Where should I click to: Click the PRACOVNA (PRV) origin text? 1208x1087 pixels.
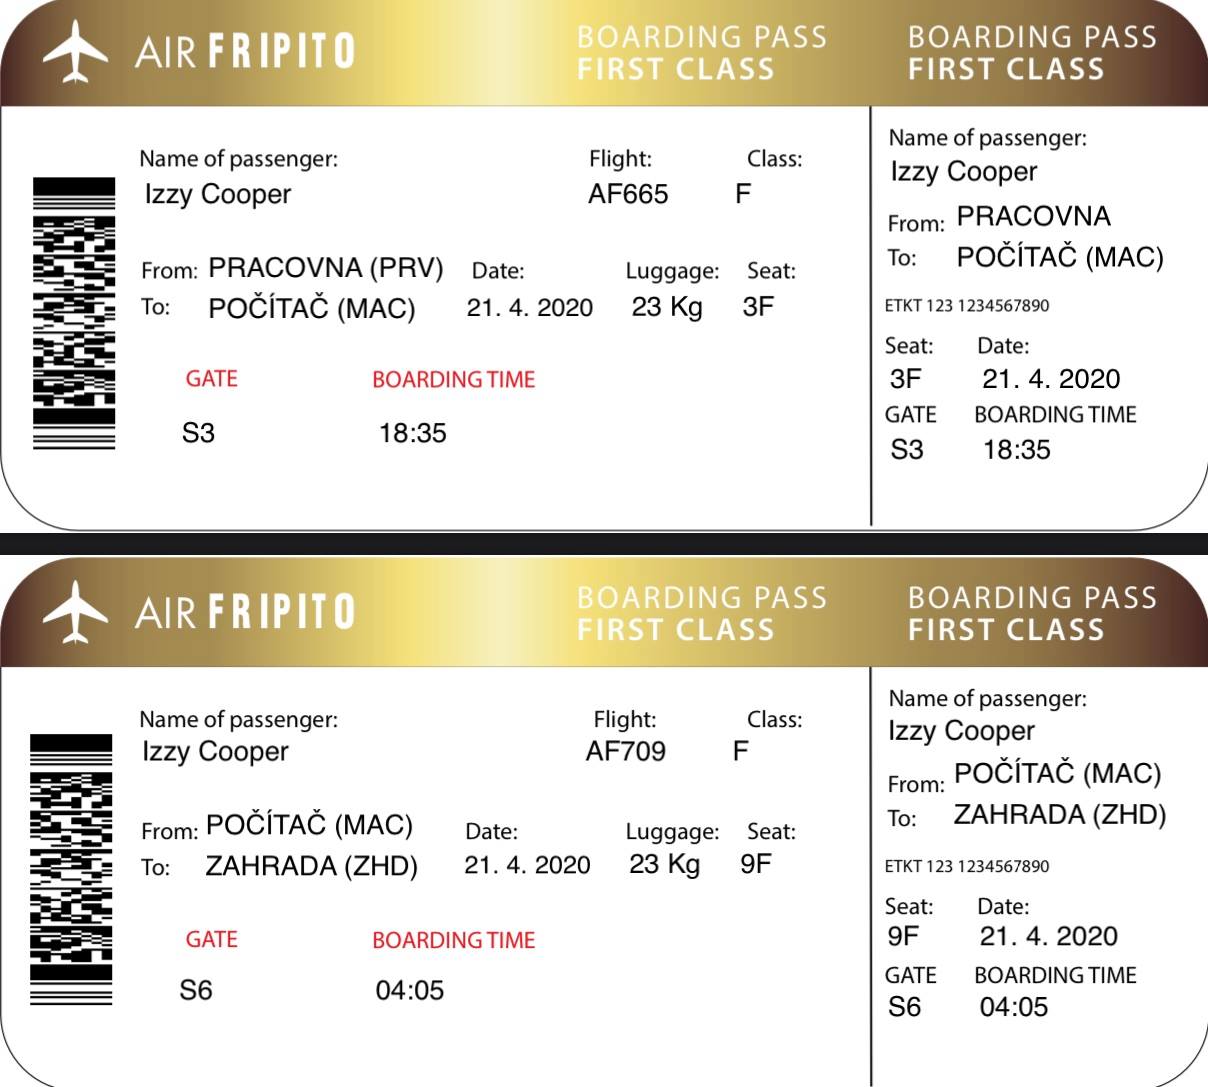[325, 268]
